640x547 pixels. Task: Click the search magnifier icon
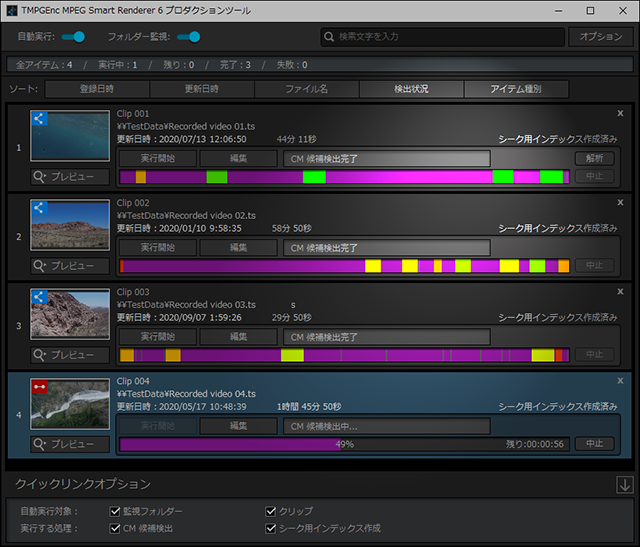329,37
